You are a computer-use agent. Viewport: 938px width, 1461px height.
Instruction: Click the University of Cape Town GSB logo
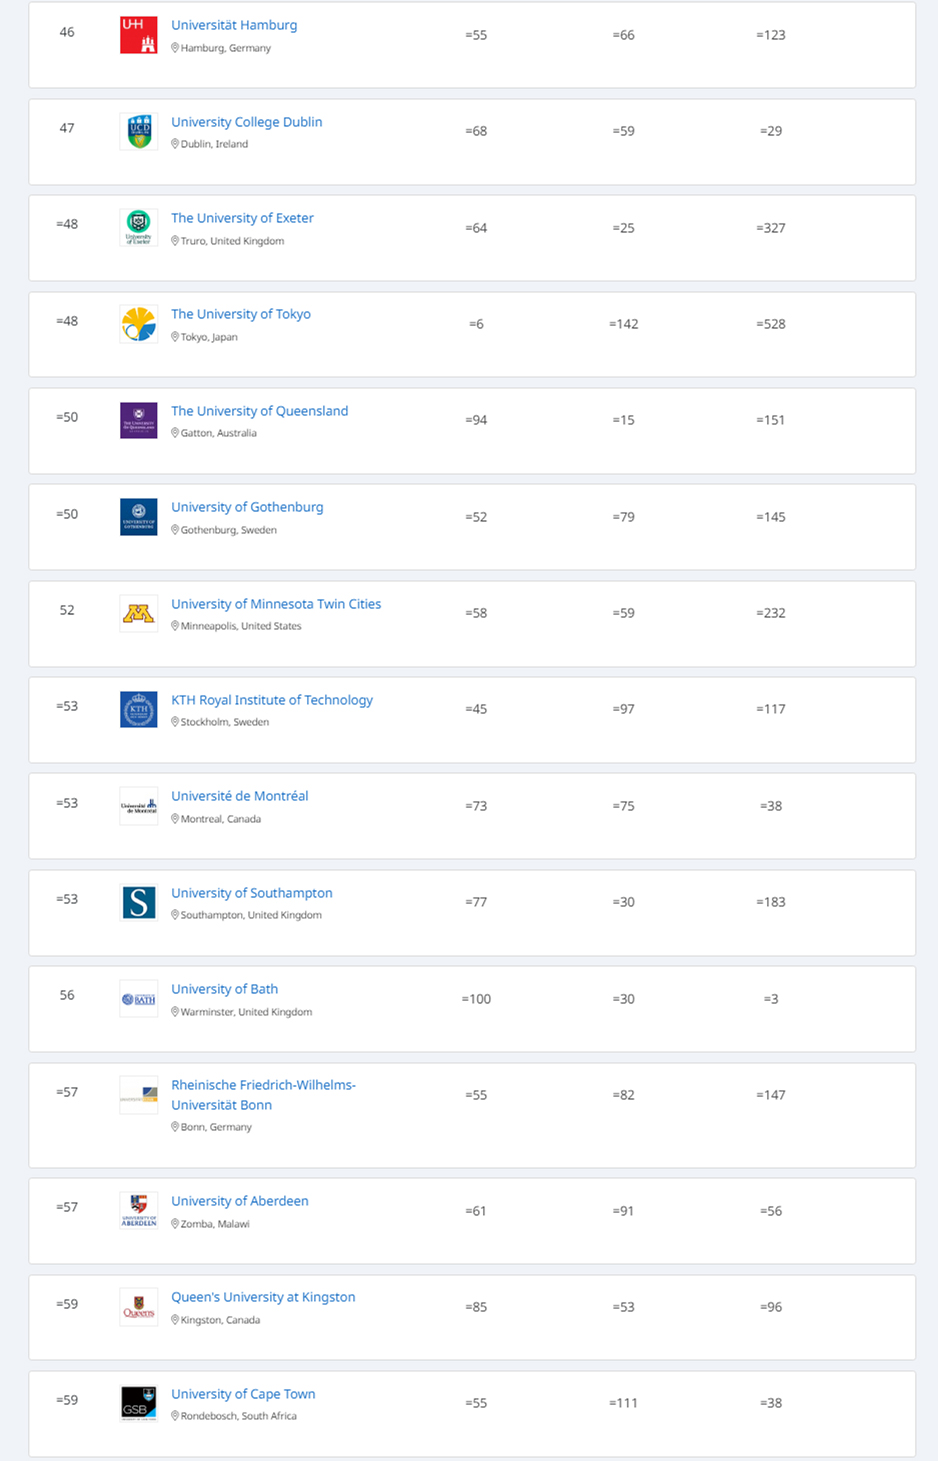[138, 1403]
